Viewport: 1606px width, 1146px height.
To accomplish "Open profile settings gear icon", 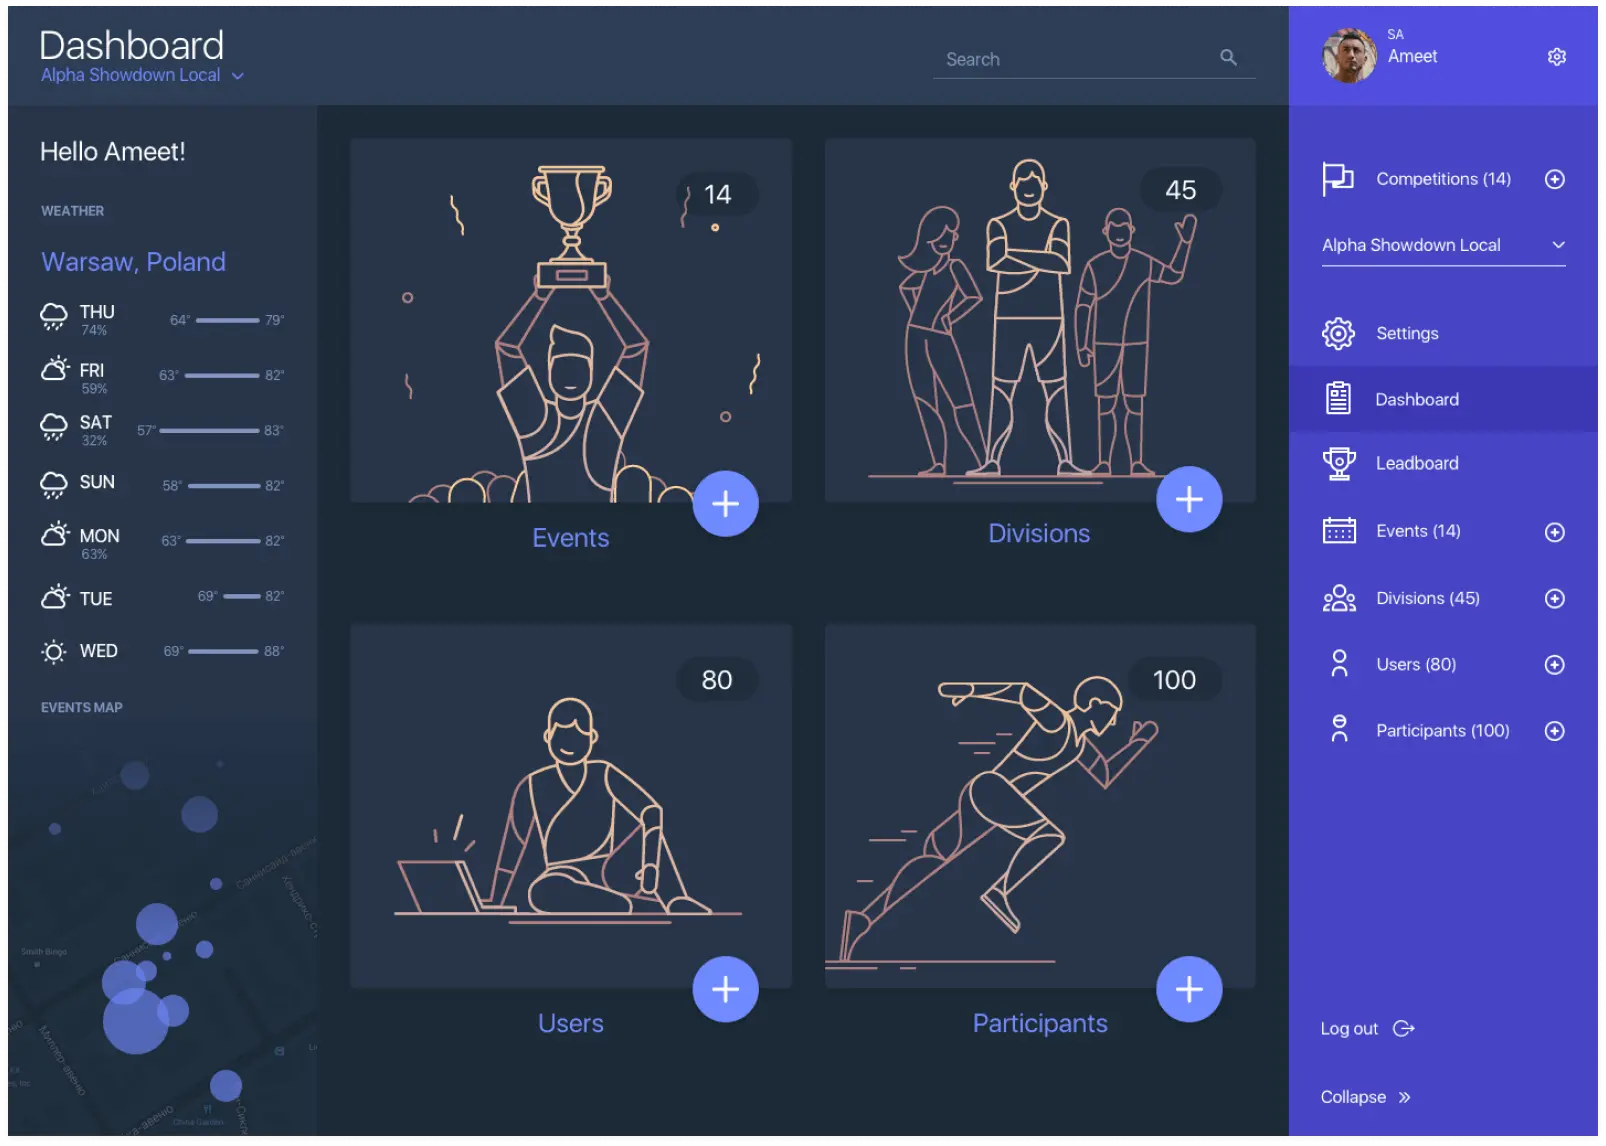I will 1556,57.
